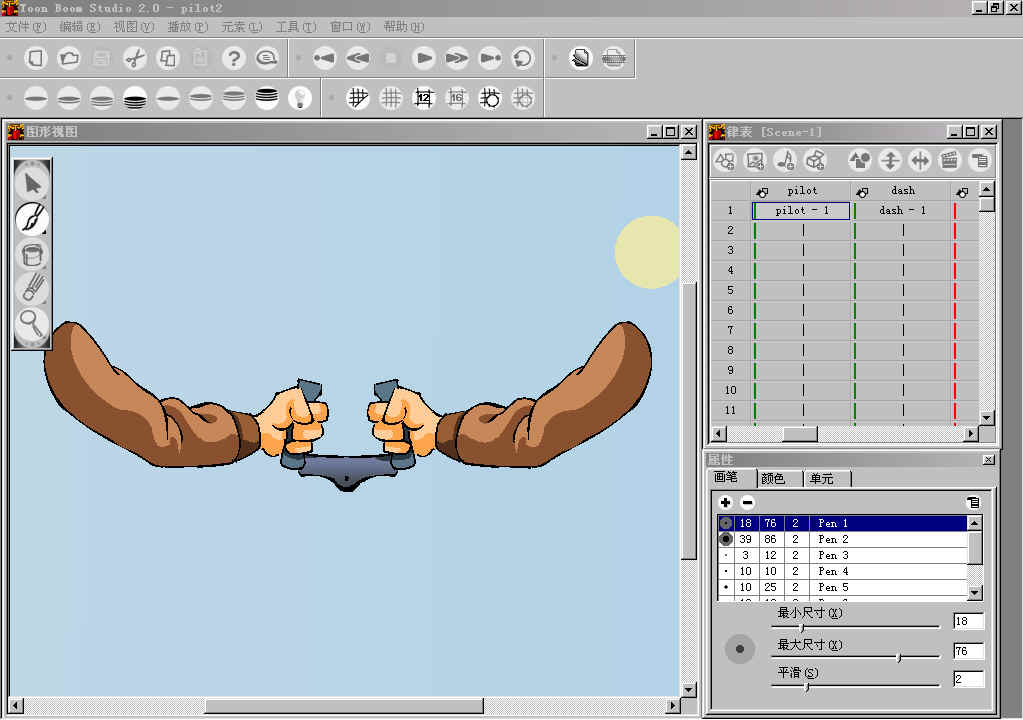This screenshot has height=720, width=1023.
Task: Create a new file from the main toolbar
Action: pos(36,58)
